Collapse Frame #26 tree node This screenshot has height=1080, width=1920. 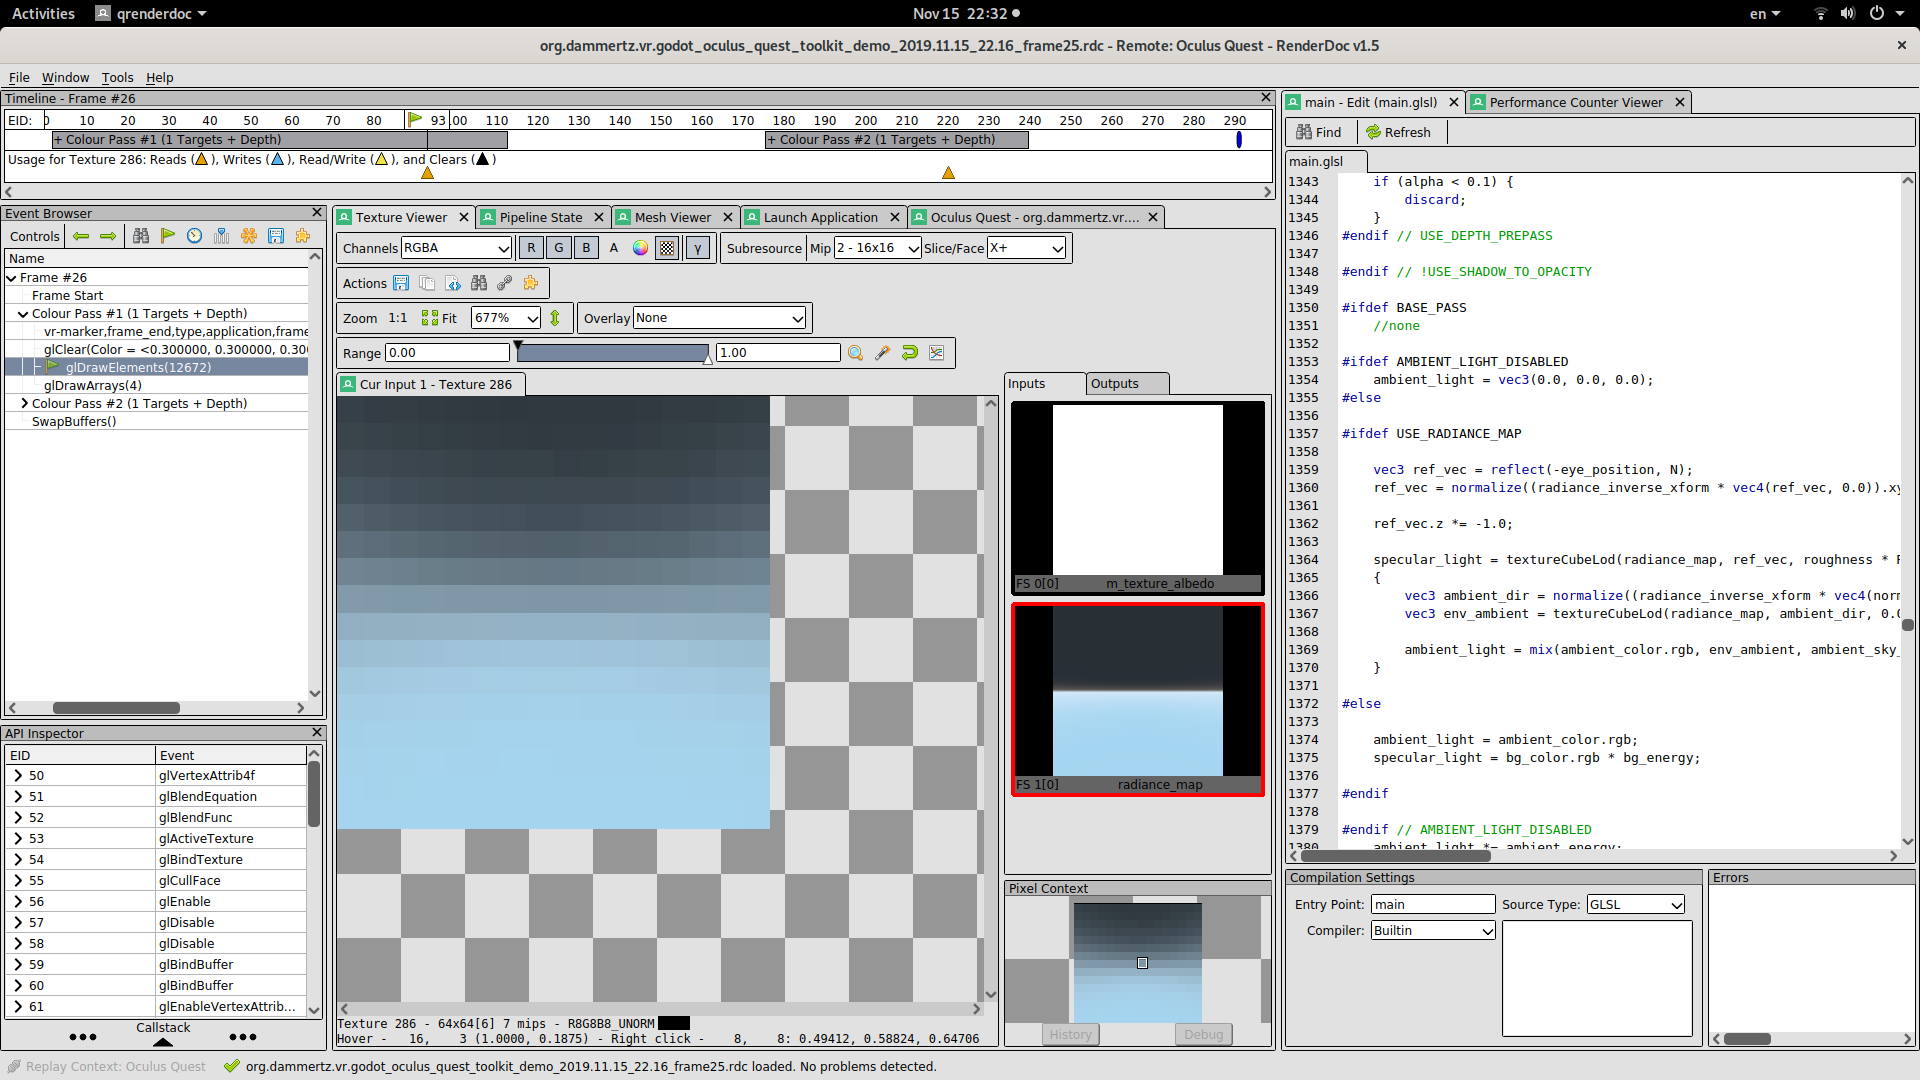coord(11,278)
